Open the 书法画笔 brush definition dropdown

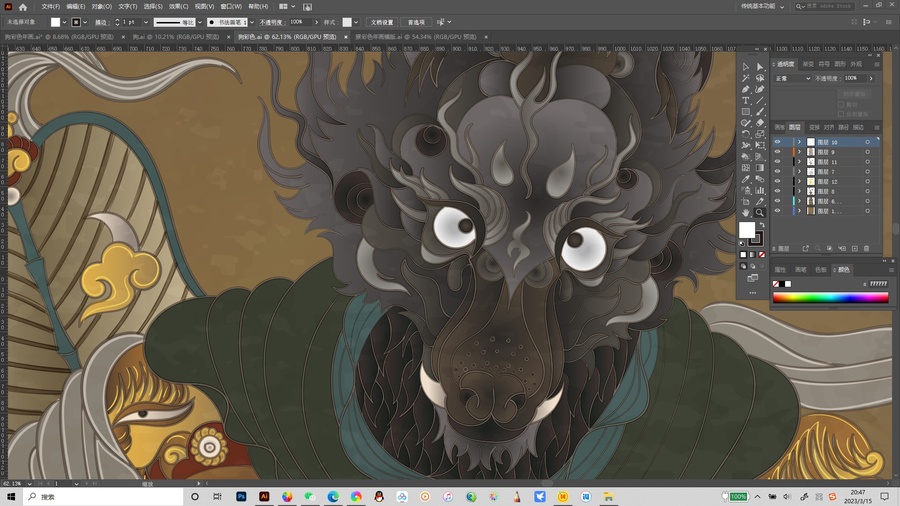(251, 22)
